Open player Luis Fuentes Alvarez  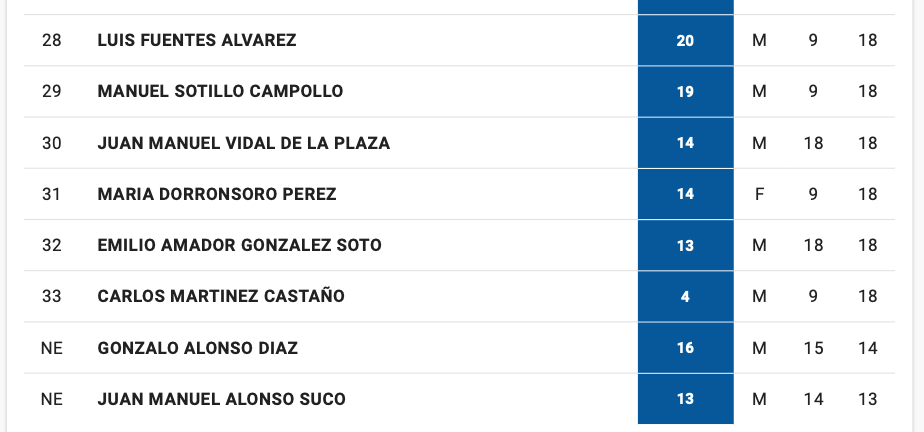click(197, 40)
